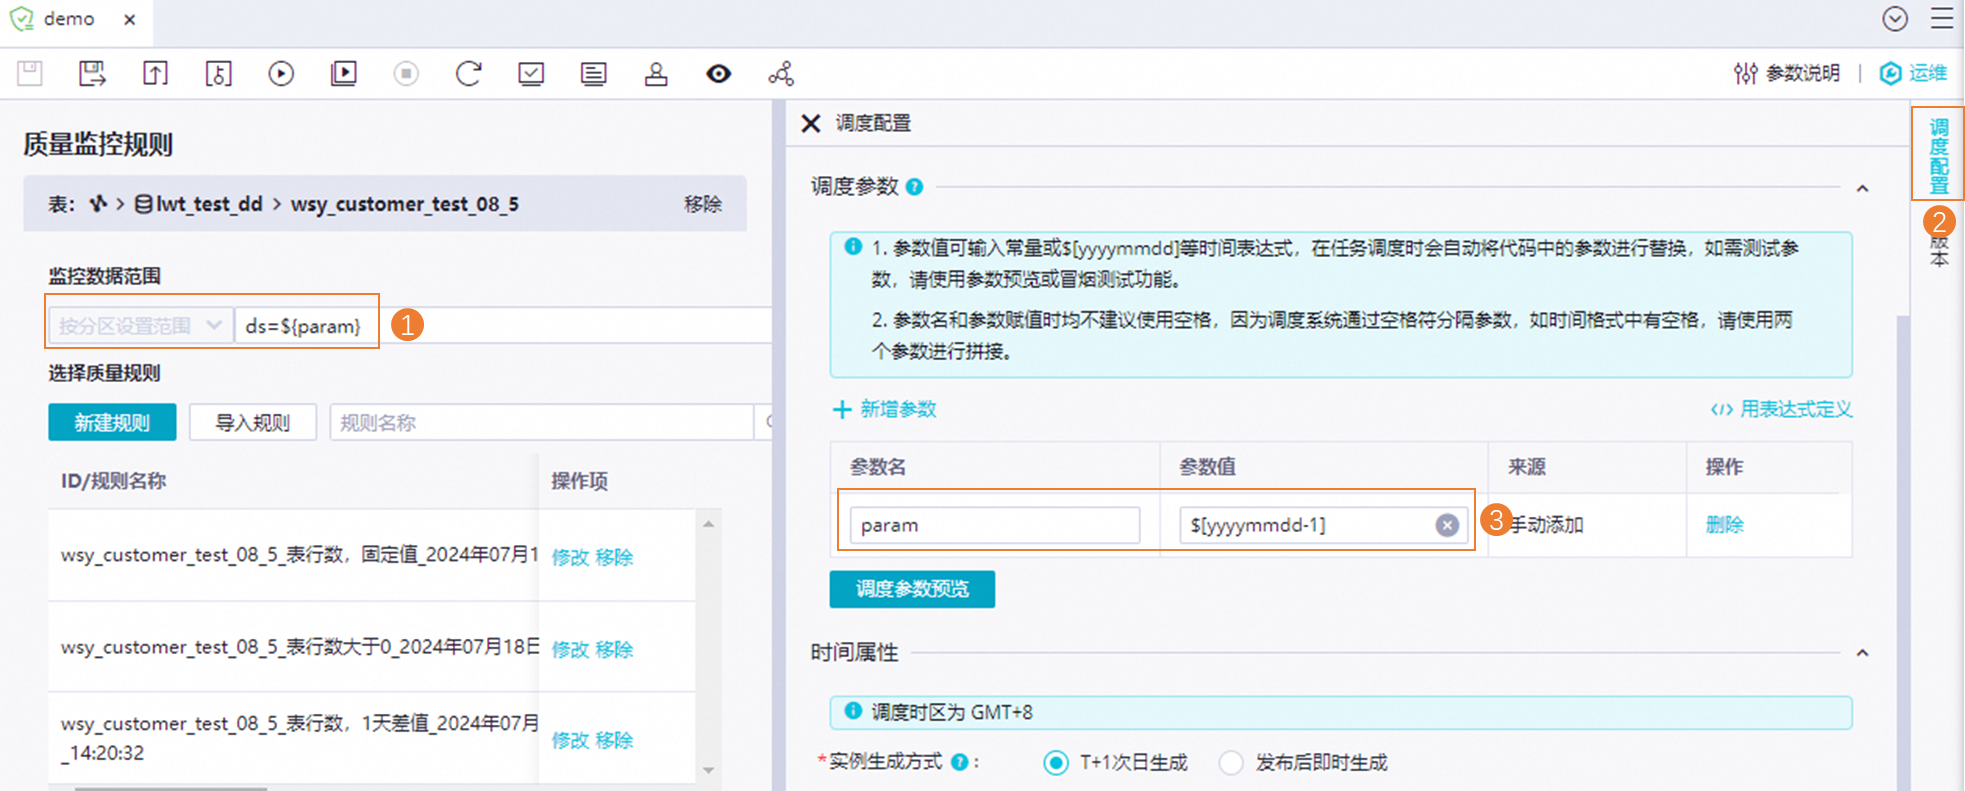
Task: Delete the param row via 删除
Action: 1724,525
